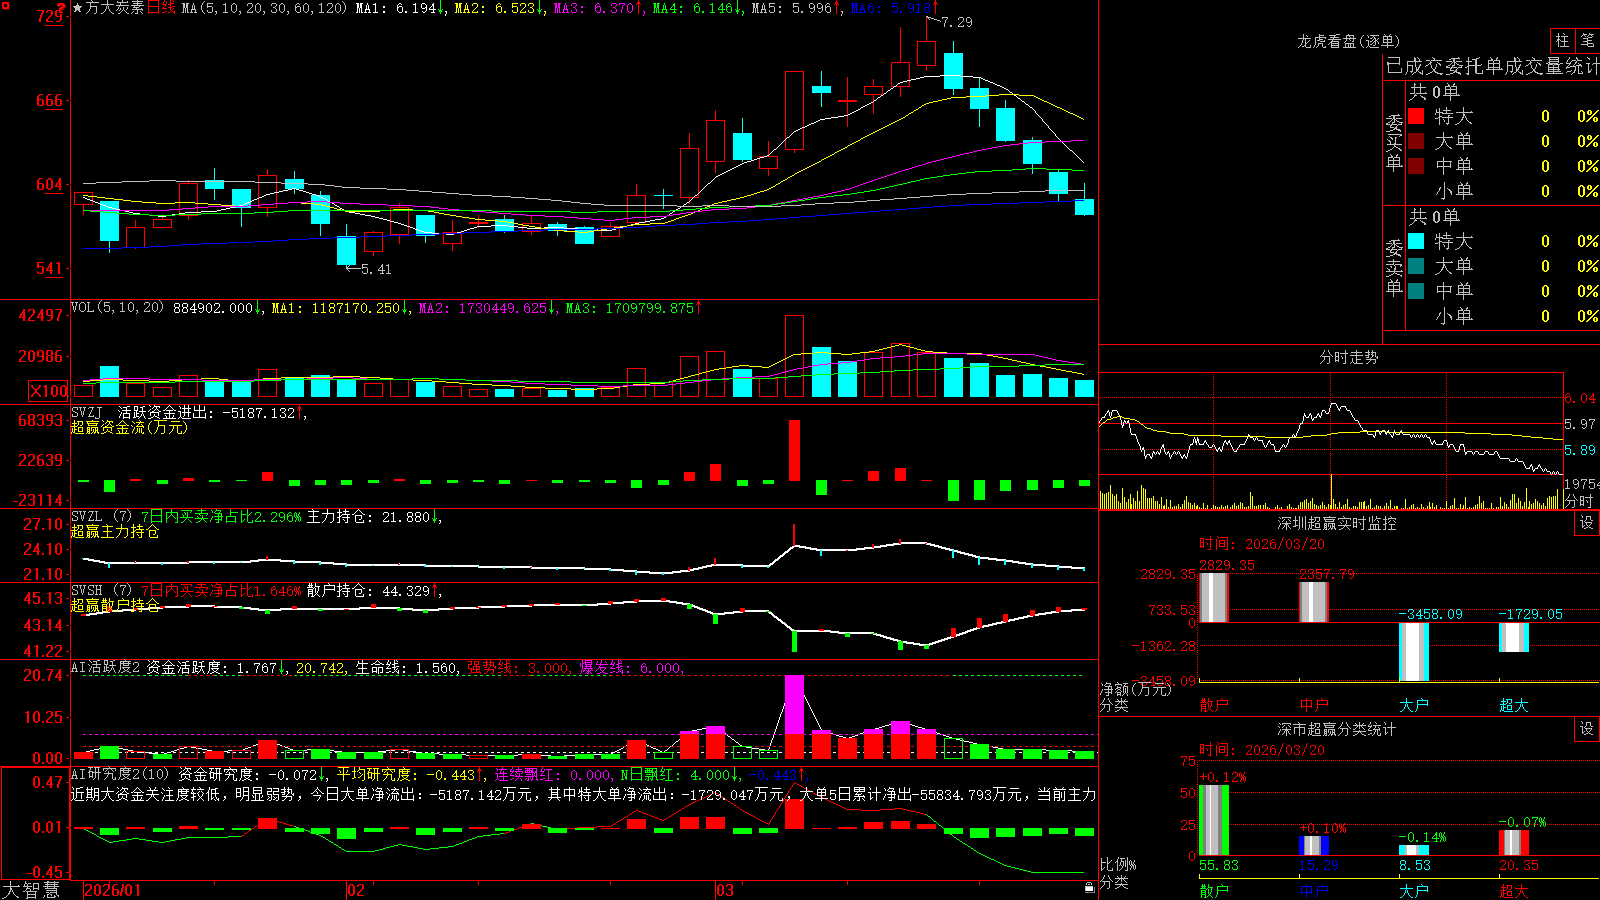Select the dark red 大单 buy-order swatch
This screenshot has height=900, width=1600.
click(x=1416, y=141)
